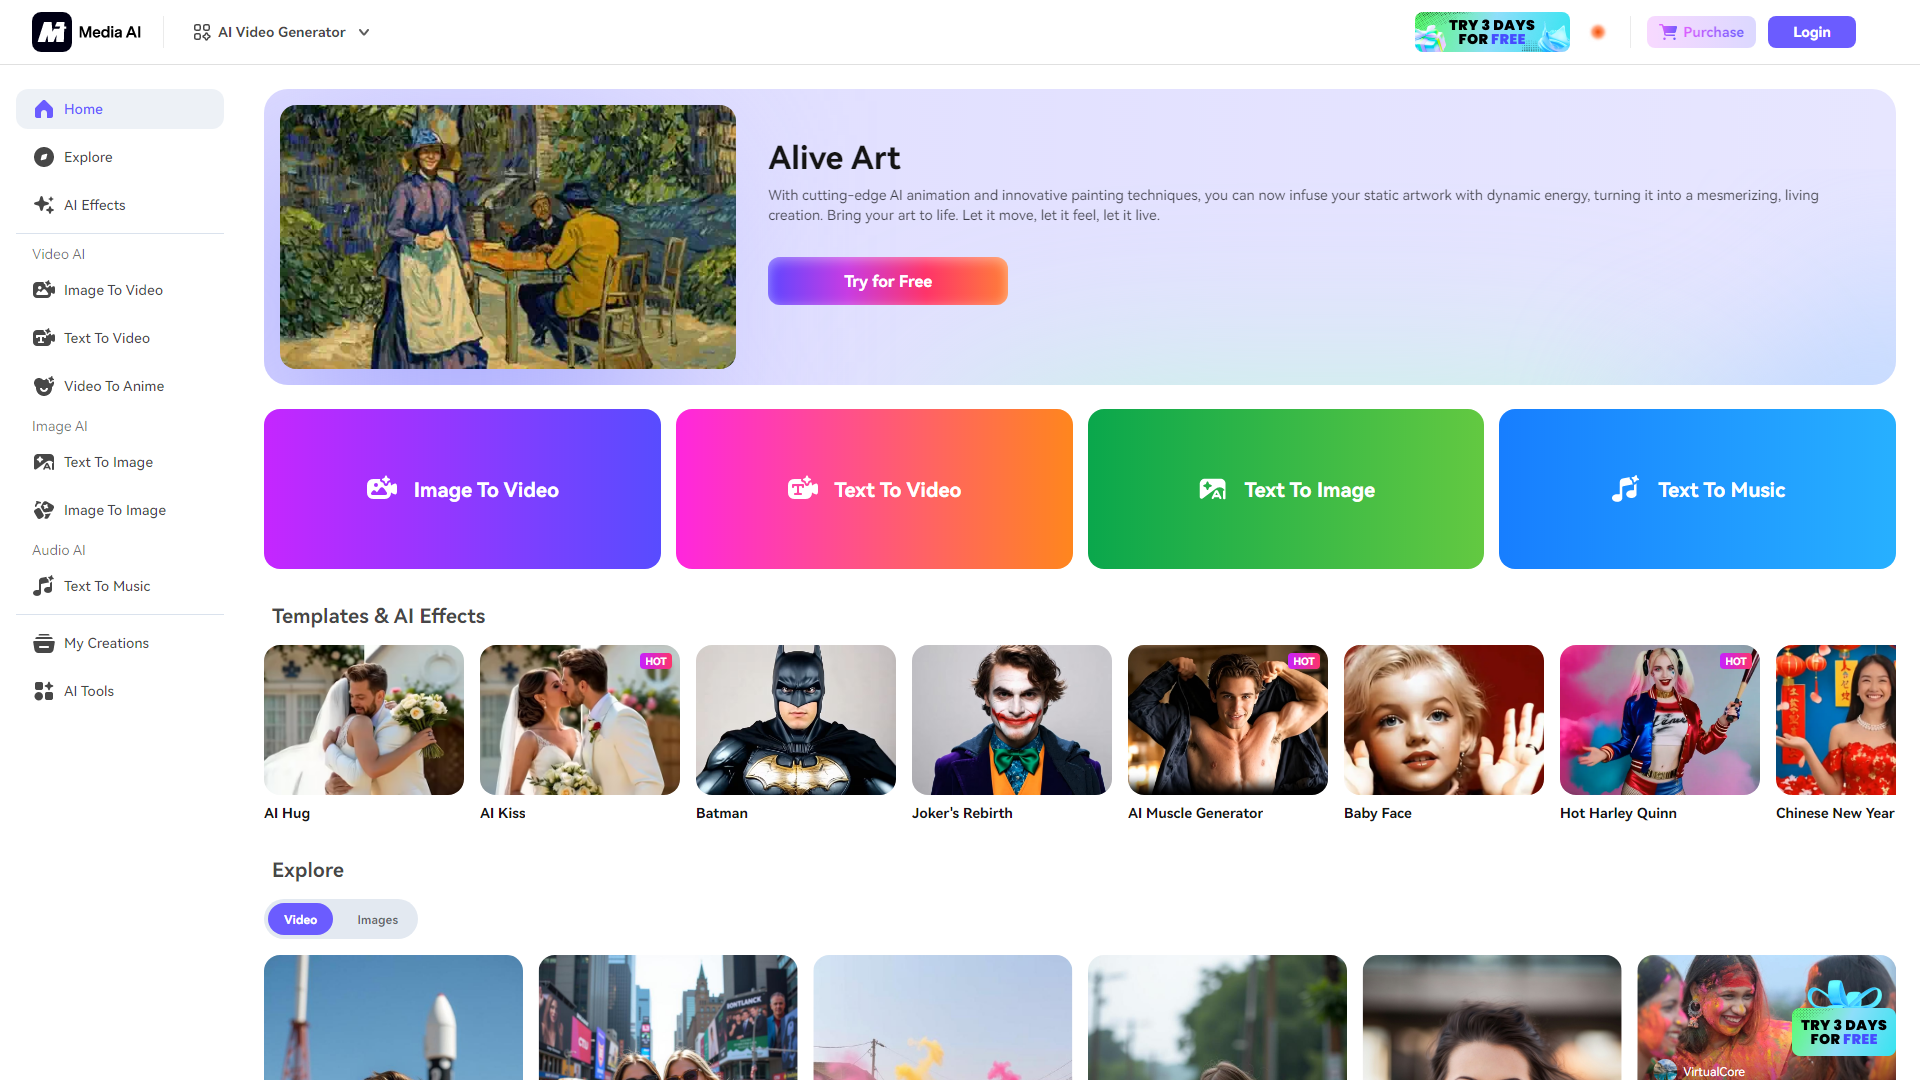Select the Images toggle in Explore
The width and height of the screenshot is (1920, 1080).
(376, 919)
